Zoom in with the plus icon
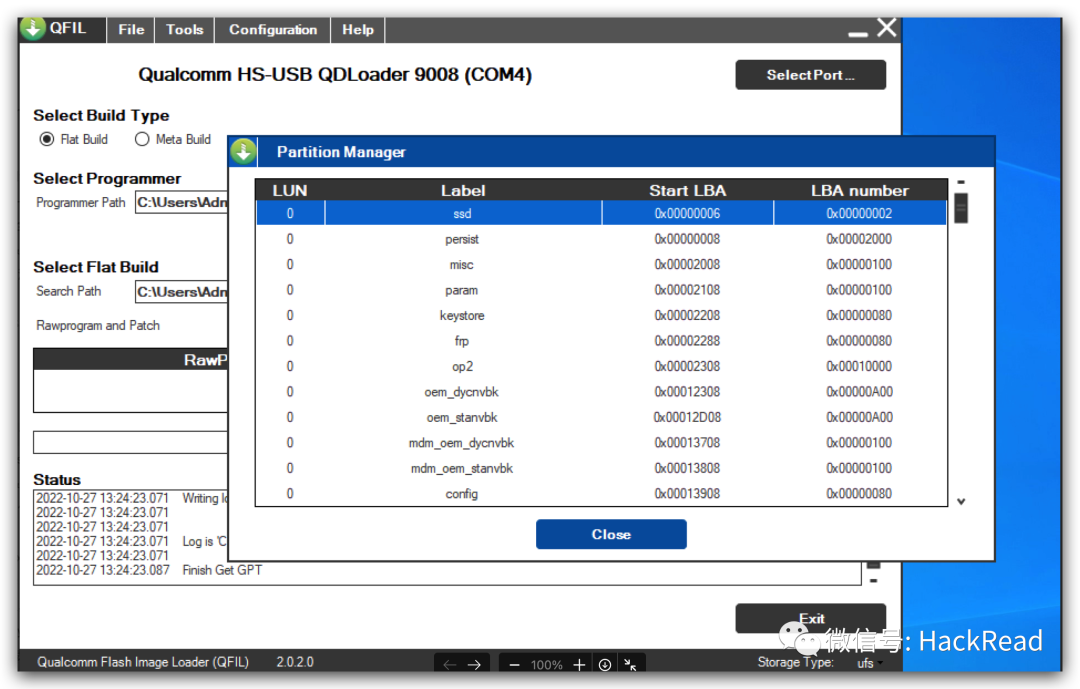 click(579, 665)
